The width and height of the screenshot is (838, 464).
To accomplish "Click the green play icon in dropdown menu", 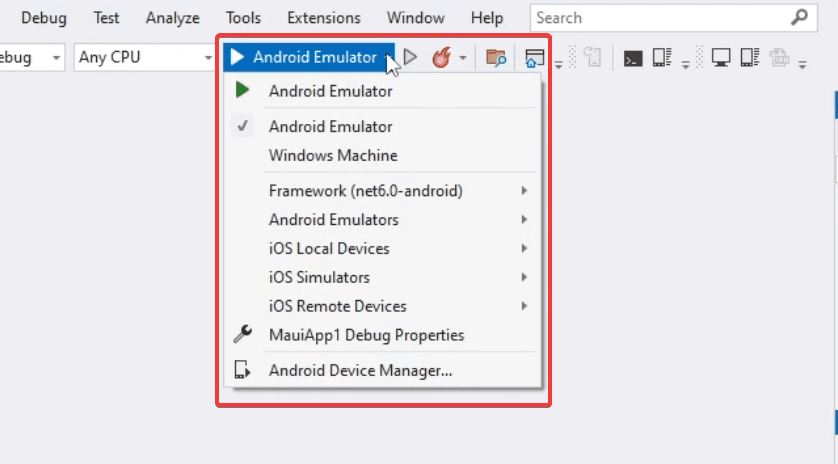I will point(242,90).
